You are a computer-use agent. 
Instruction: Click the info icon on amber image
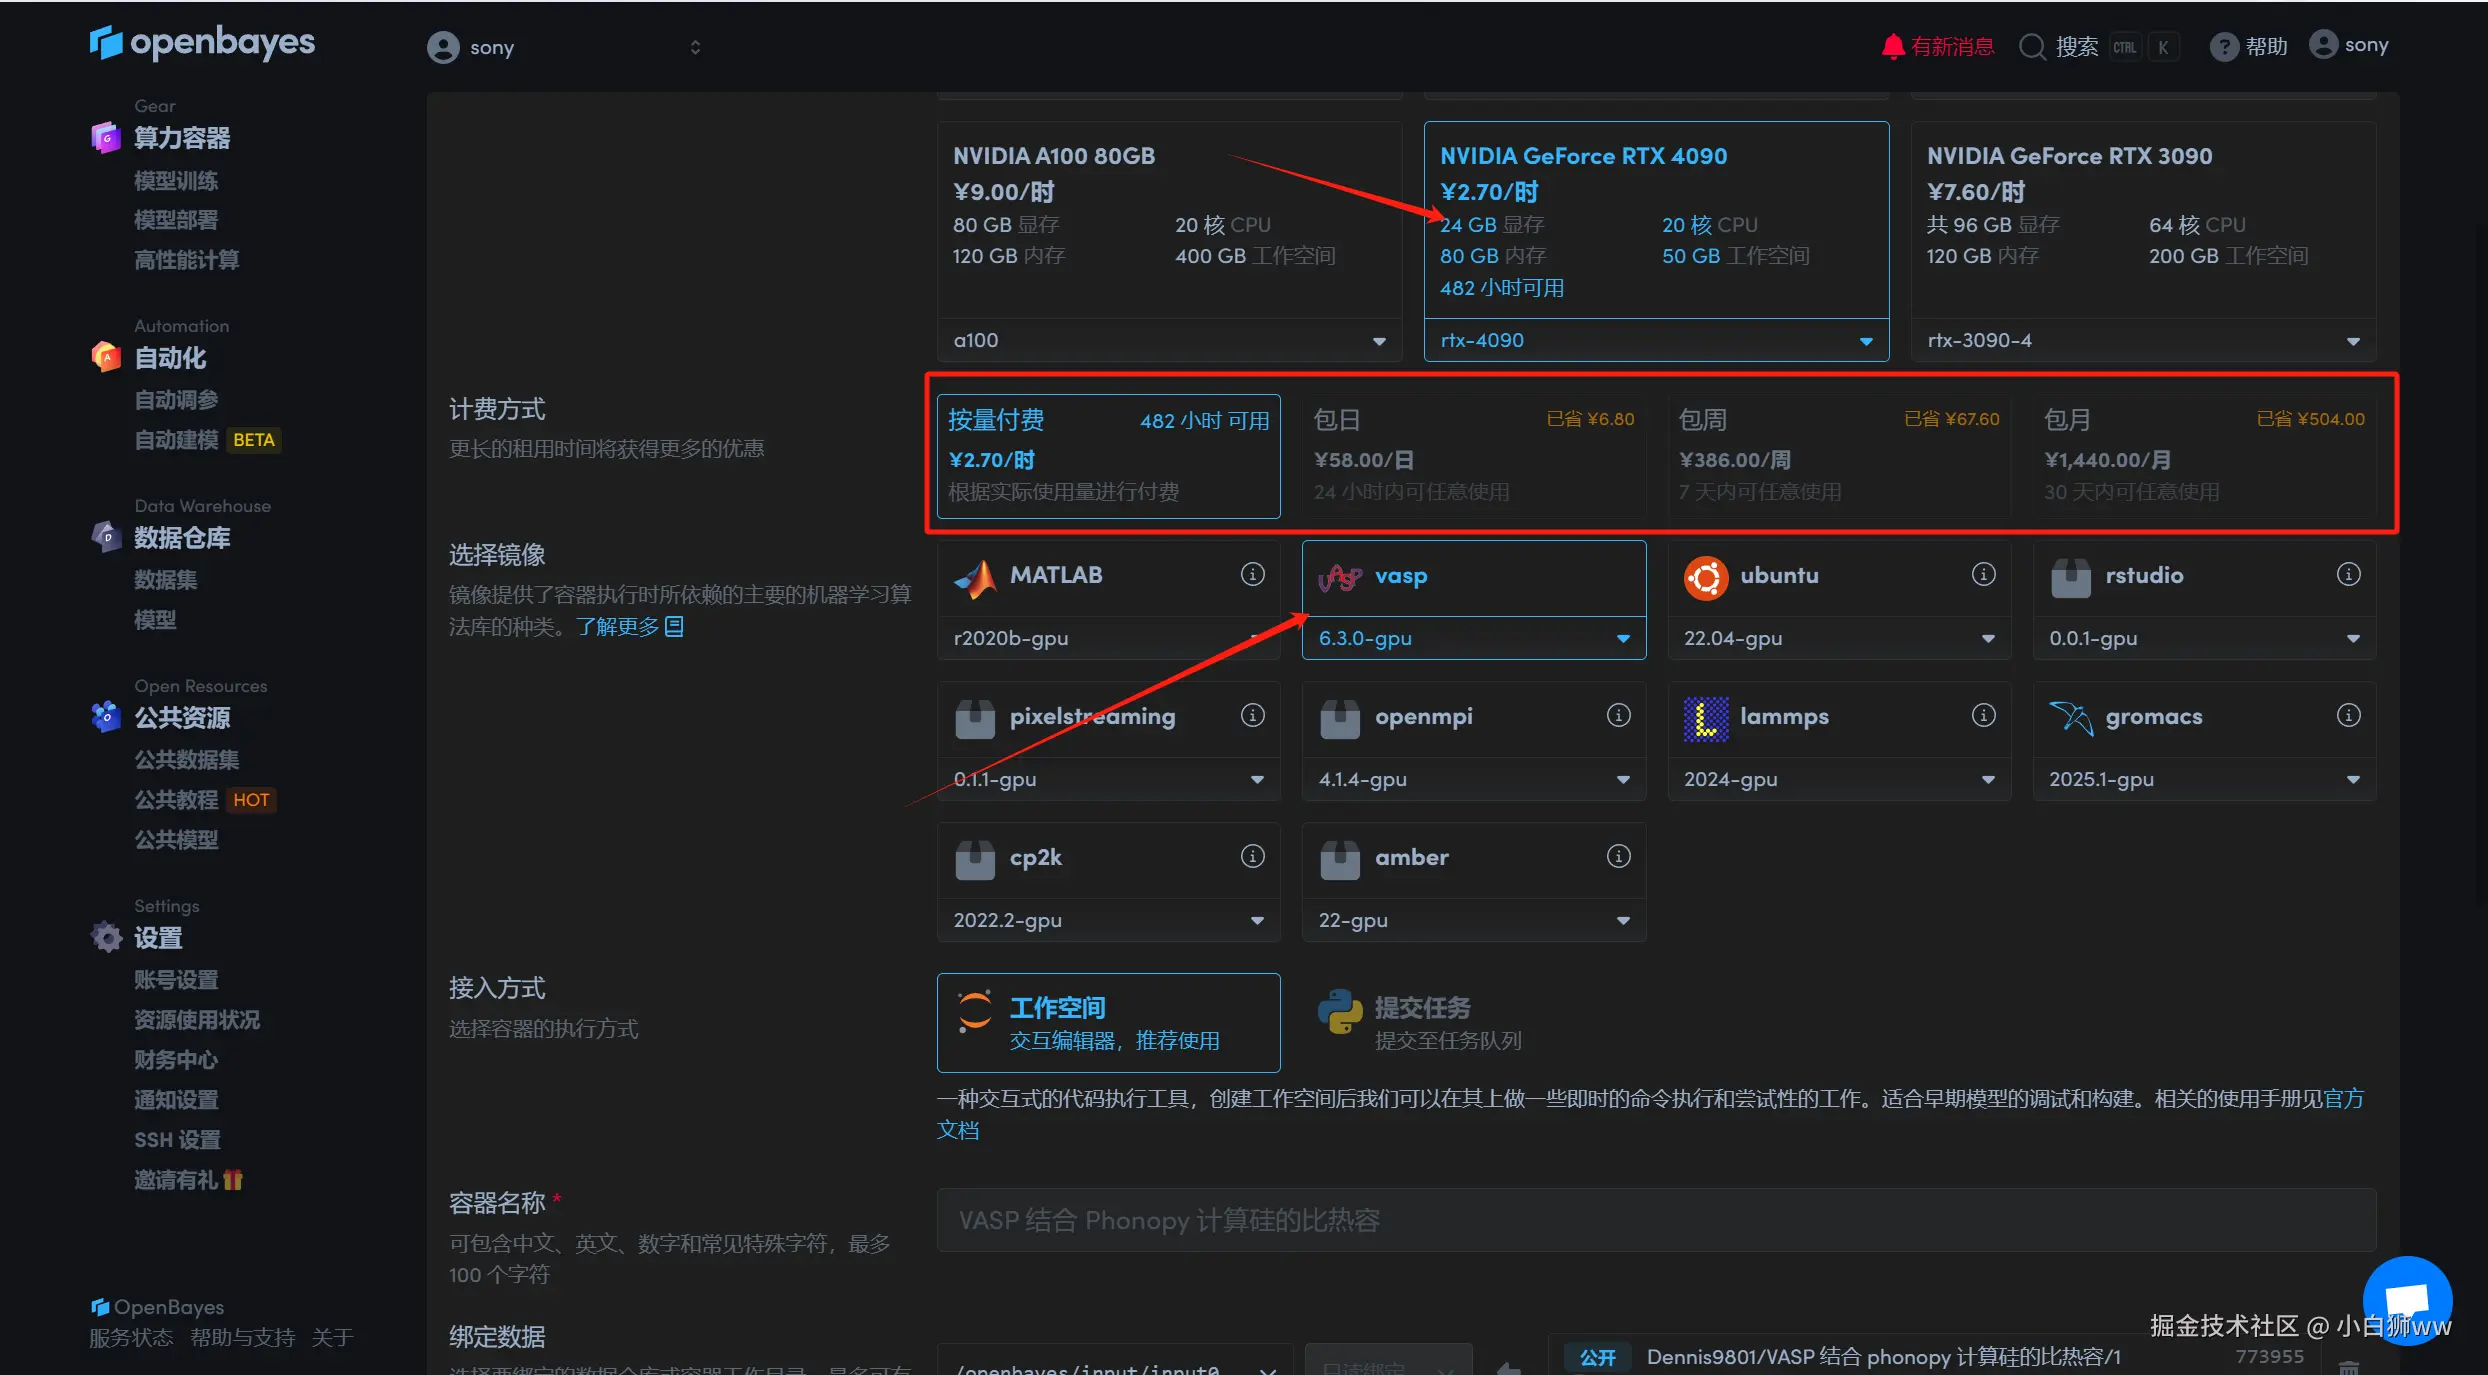pyautogui.click(x=1618, y=856)
